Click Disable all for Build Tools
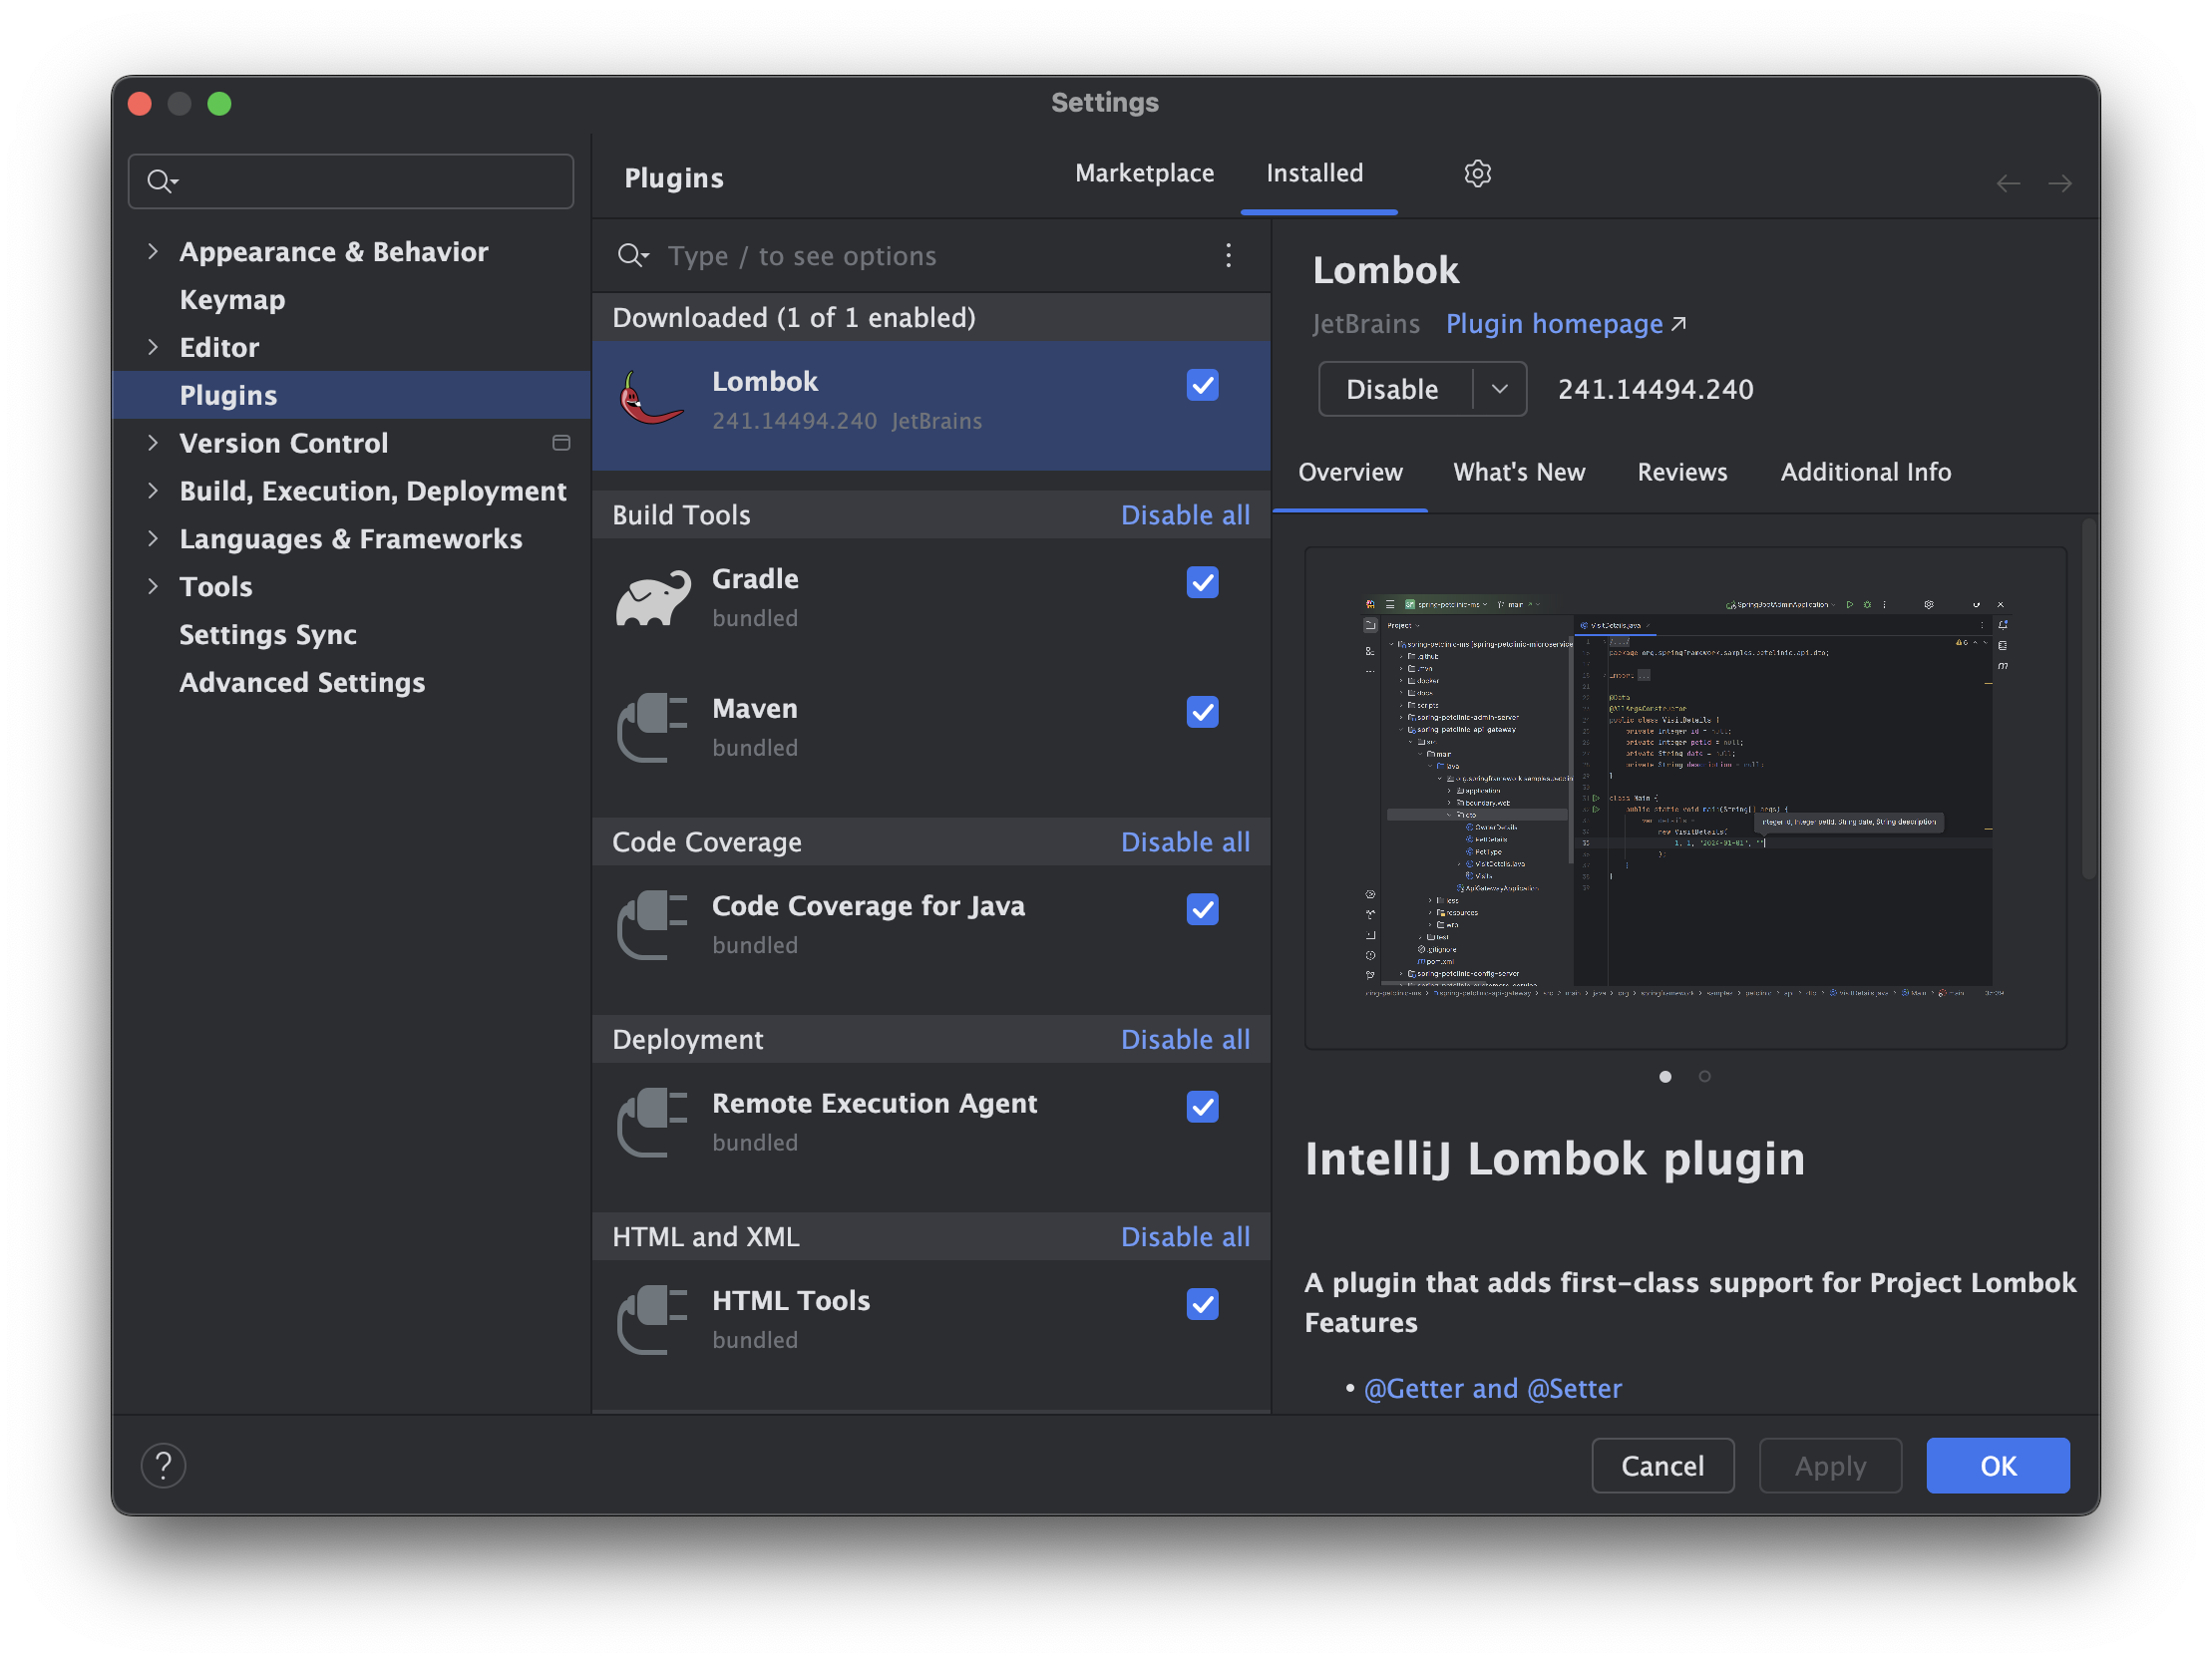 (1185, 515)
